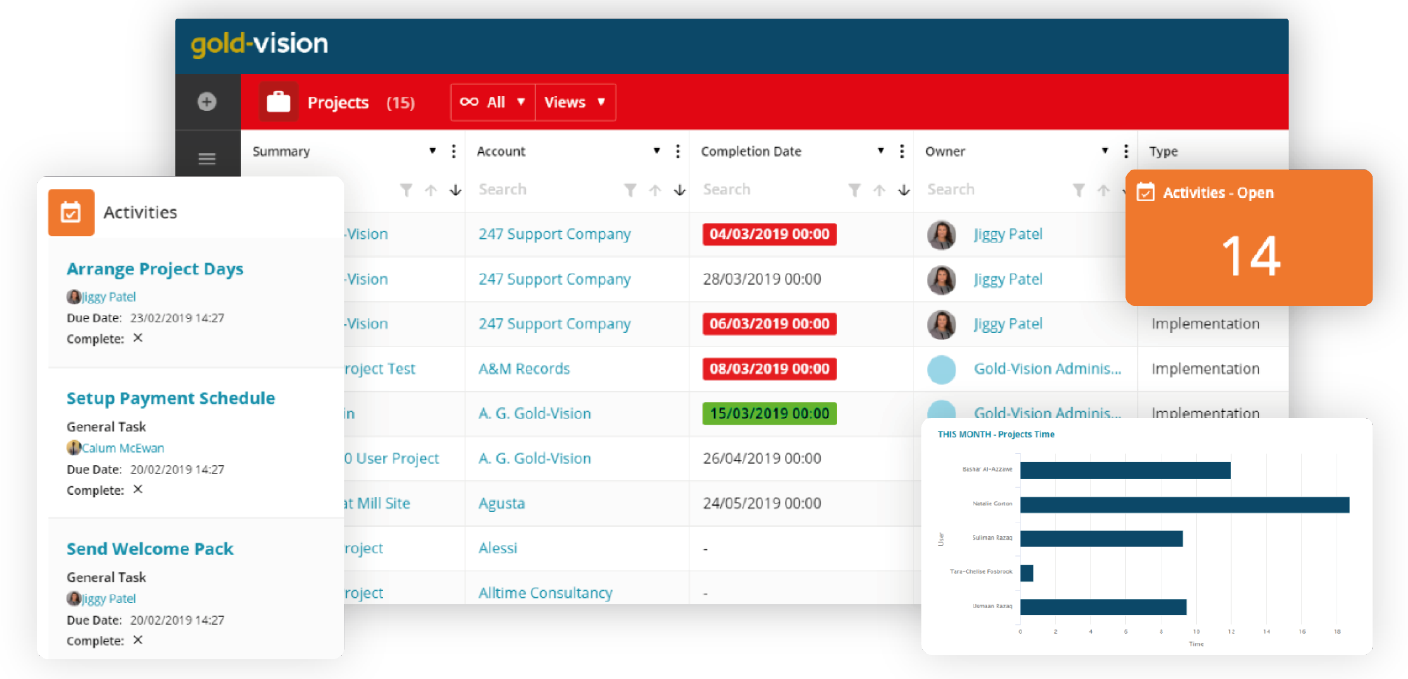
Task: Open the hamburger menu icon in sidebar
Action: click(x=207, y=158)
